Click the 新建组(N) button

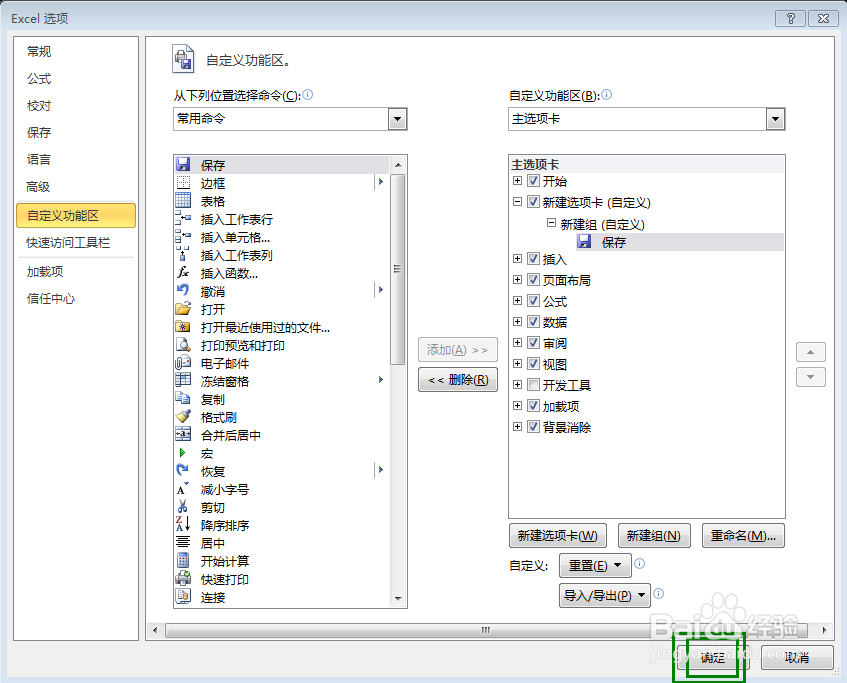pyautogui.click(x=654, y=535)
